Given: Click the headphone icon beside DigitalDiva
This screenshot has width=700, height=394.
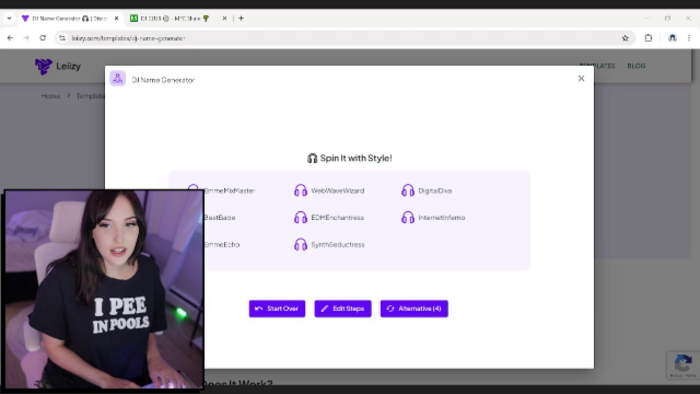Looking at the screenshot, I should (408, 191).
